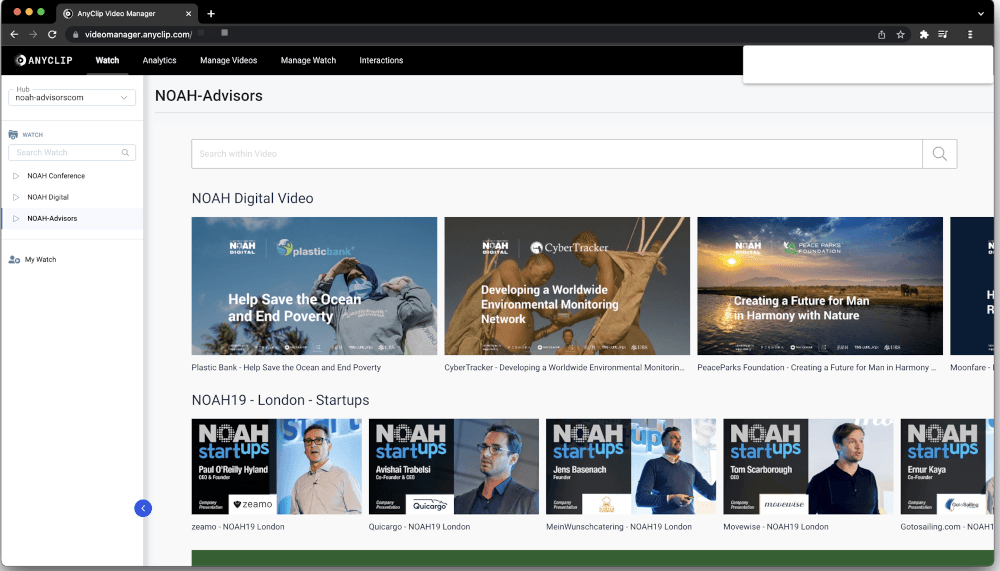Open Manage Watch tab
Image resolution: width=1000 pixels, height=571 pixels.
(x=308, y=60)
